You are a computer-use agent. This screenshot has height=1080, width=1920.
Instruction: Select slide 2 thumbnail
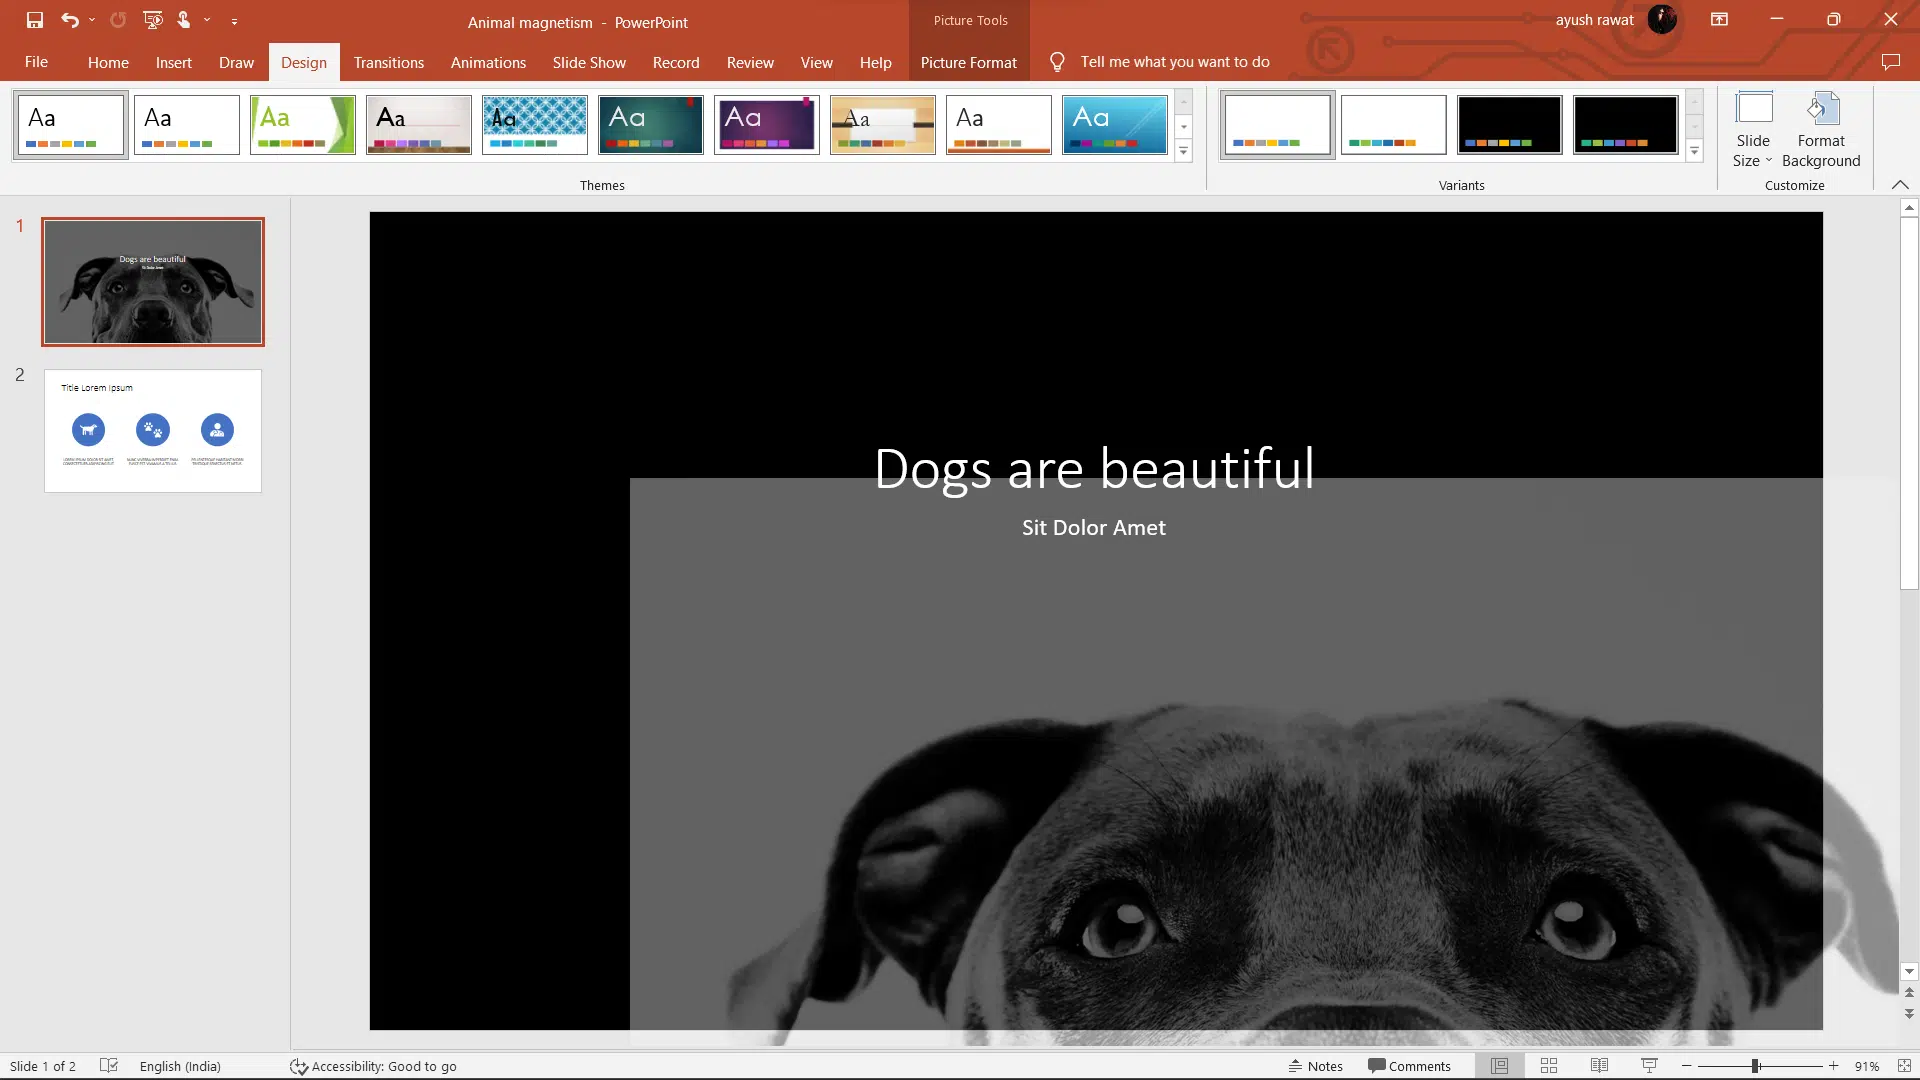[x=152, y=431]
